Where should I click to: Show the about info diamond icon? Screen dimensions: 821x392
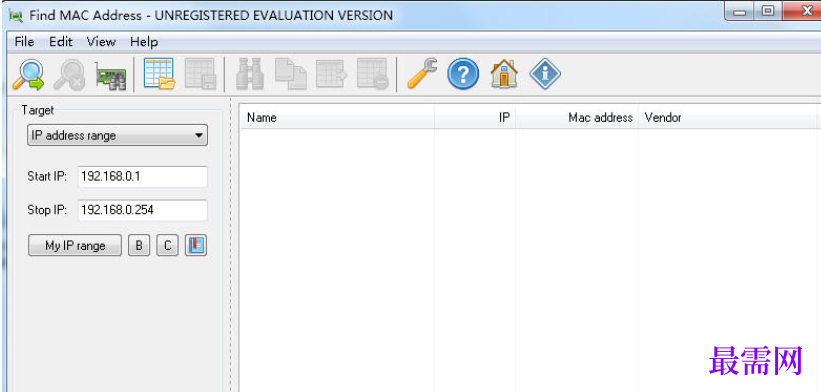click(x=545, y=74)
